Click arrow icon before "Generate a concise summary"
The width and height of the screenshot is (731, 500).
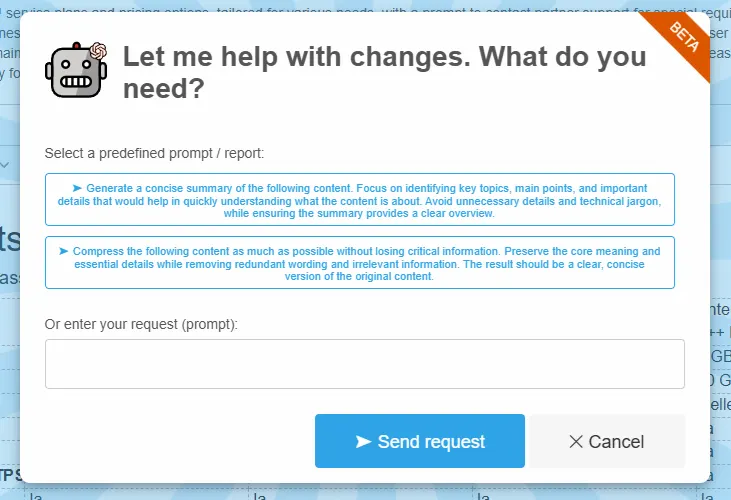click(77, 188)
